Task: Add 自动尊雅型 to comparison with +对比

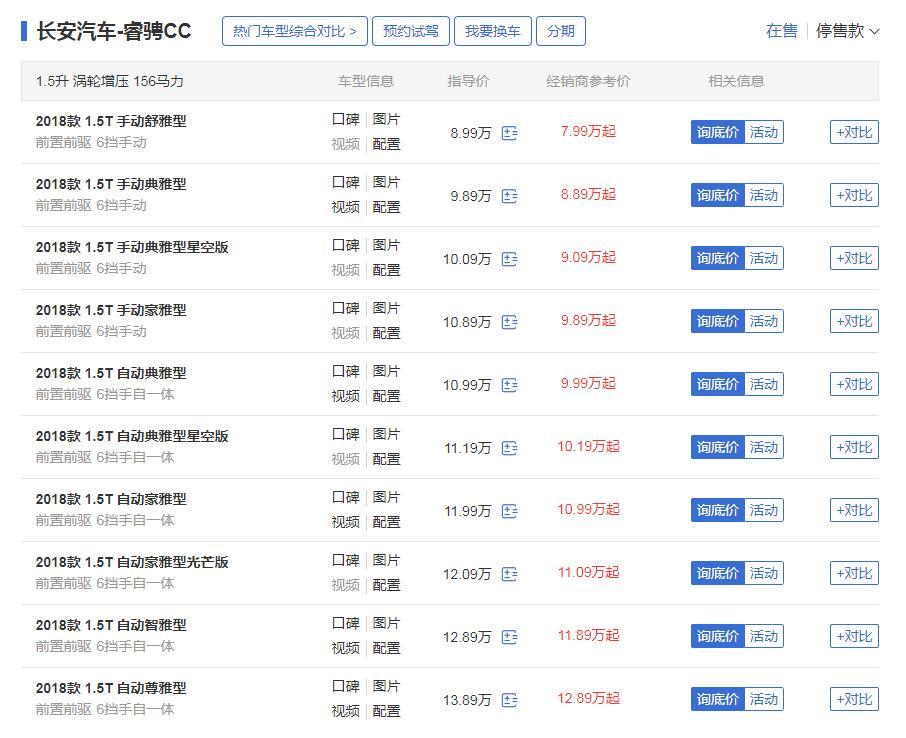Action: tap(854, 699)
